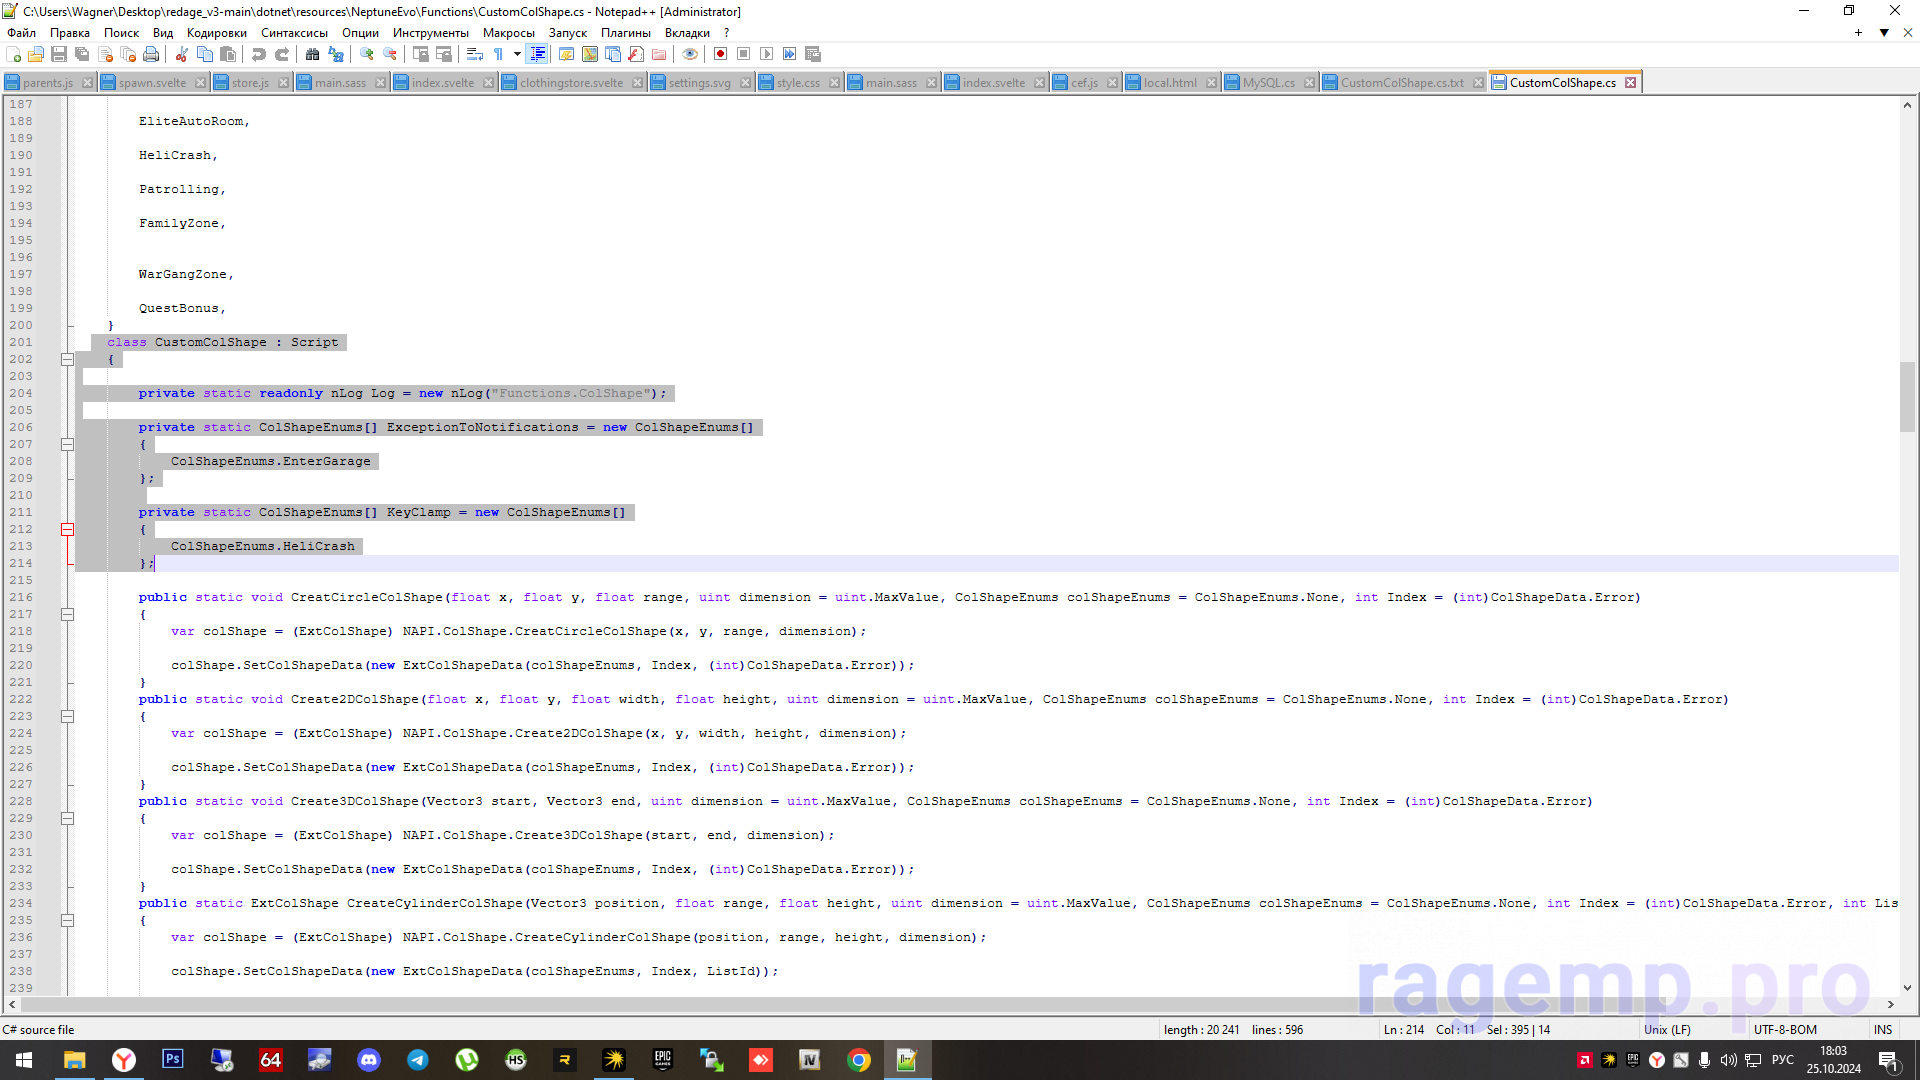The height and width of the screenshot is (1080, 1920).
Task: Open Discord from the taskbar
Action: coord(369,1060)
